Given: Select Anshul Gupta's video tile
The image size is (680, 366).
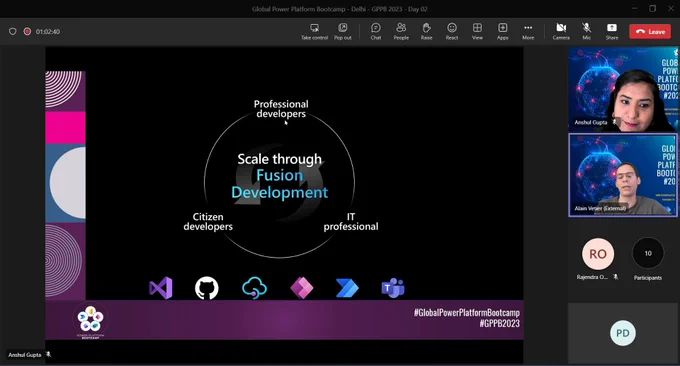Looking at the screenshot, I should 623,89.
